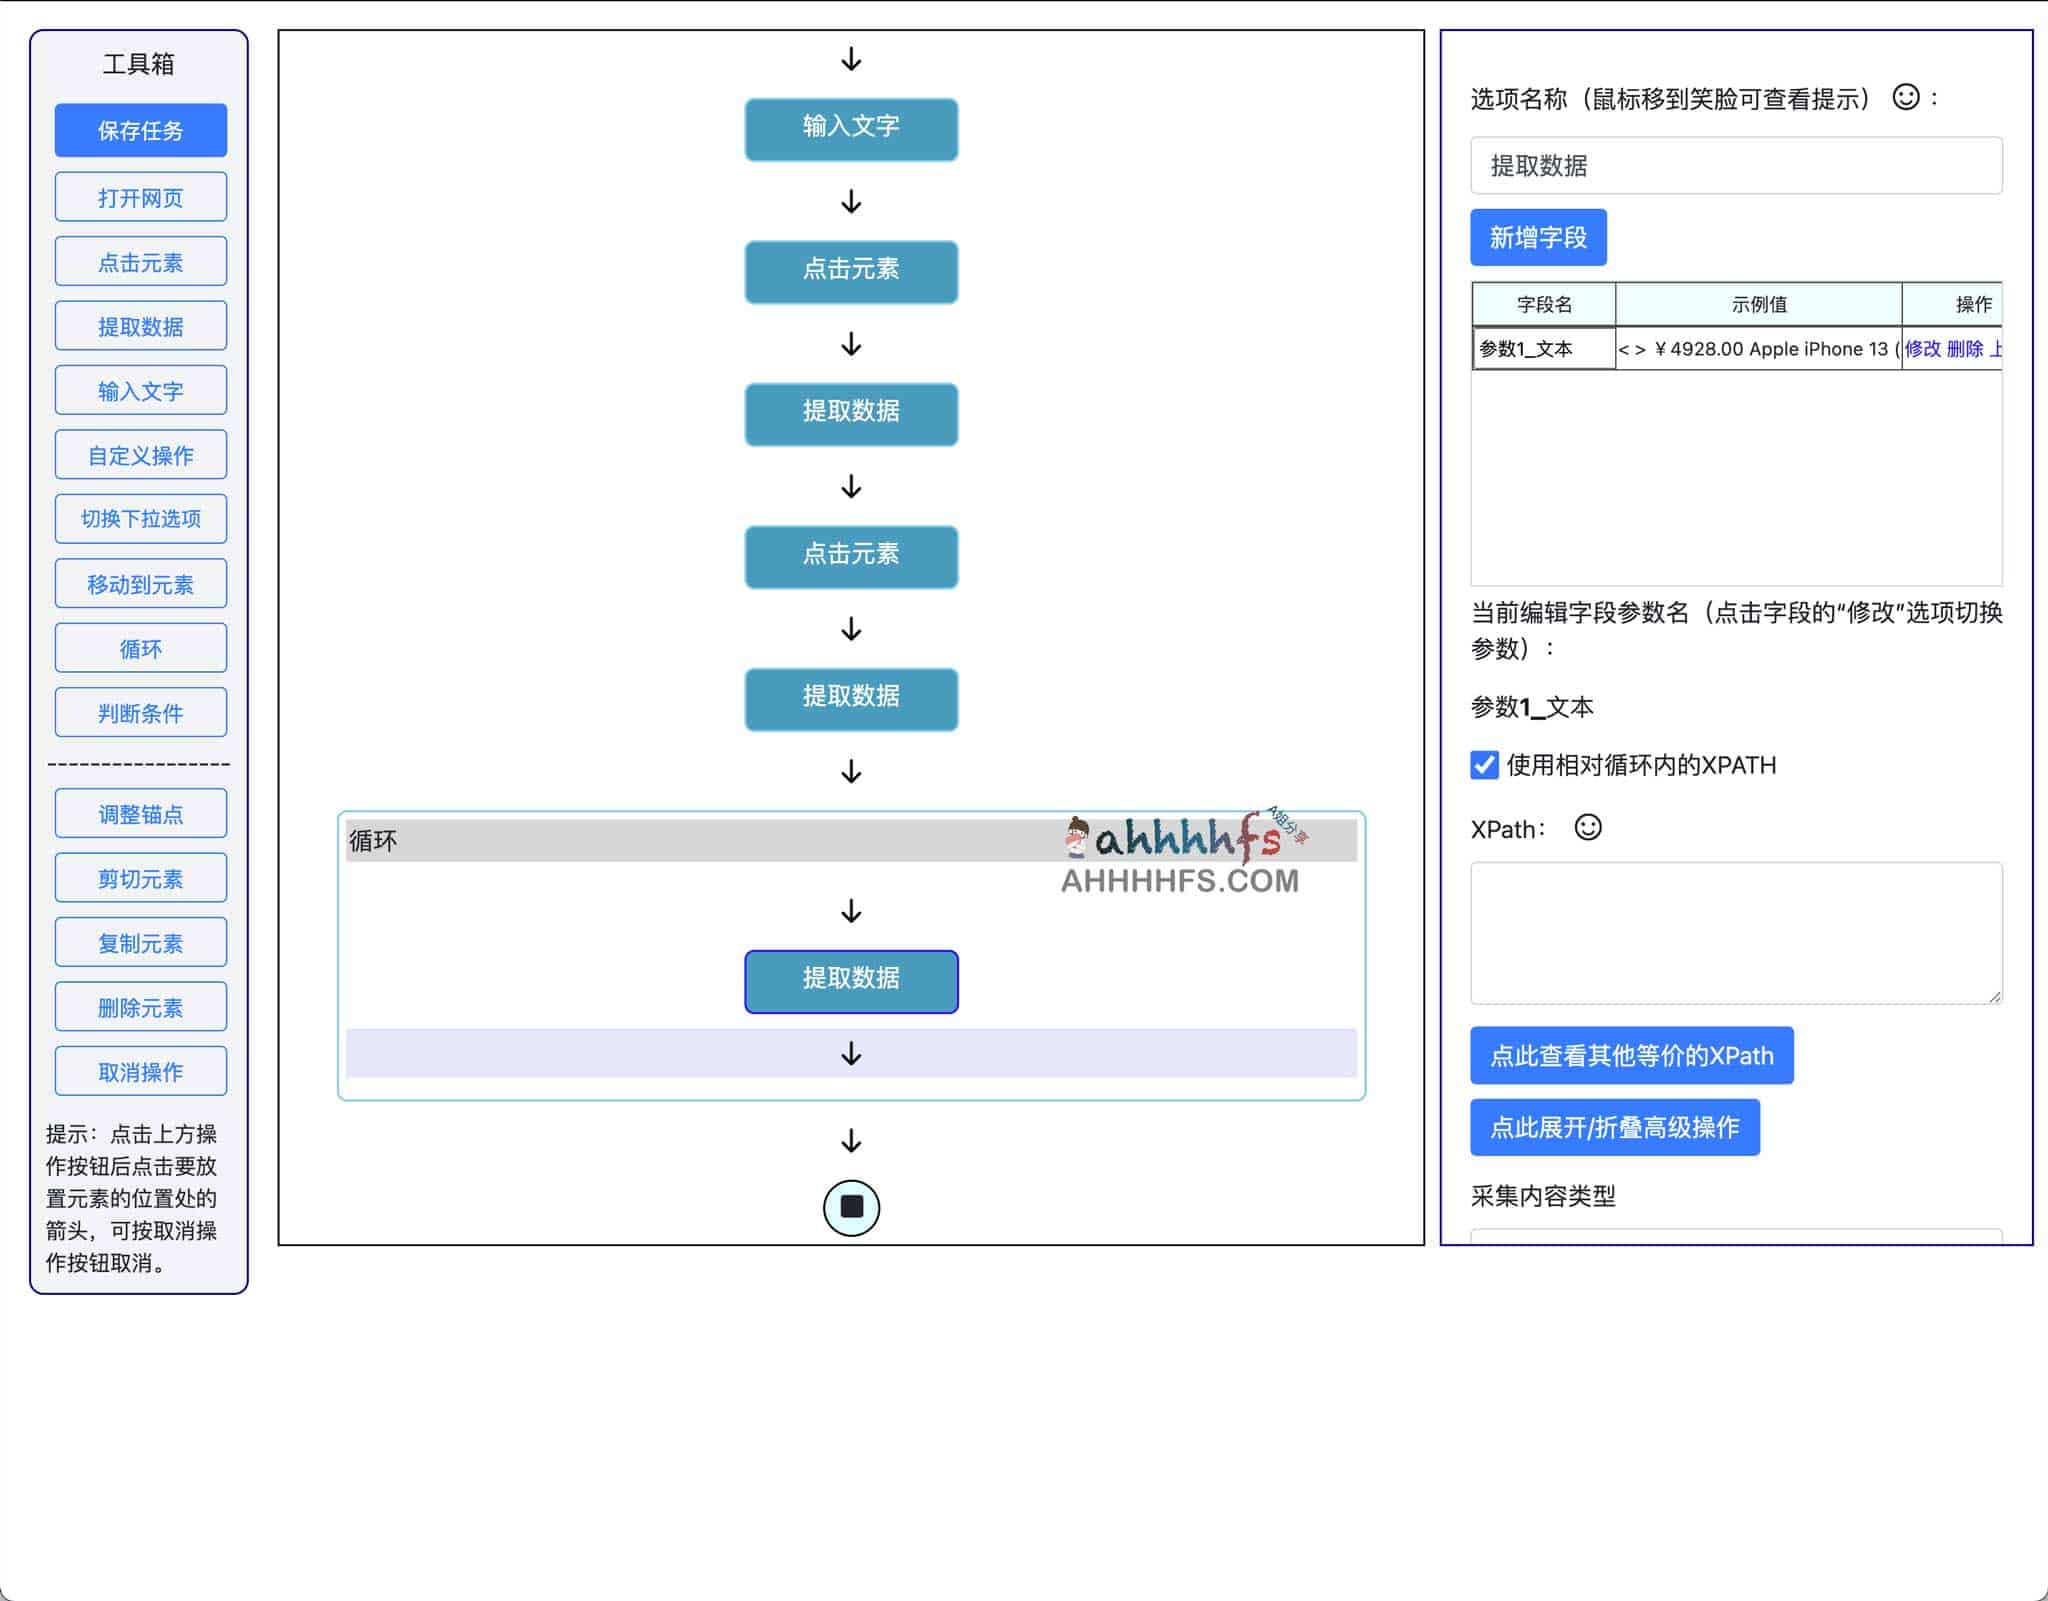The image size is (2048, 1601).
Task: Select the 取消操作 tool
Action: click(141, 1070)
